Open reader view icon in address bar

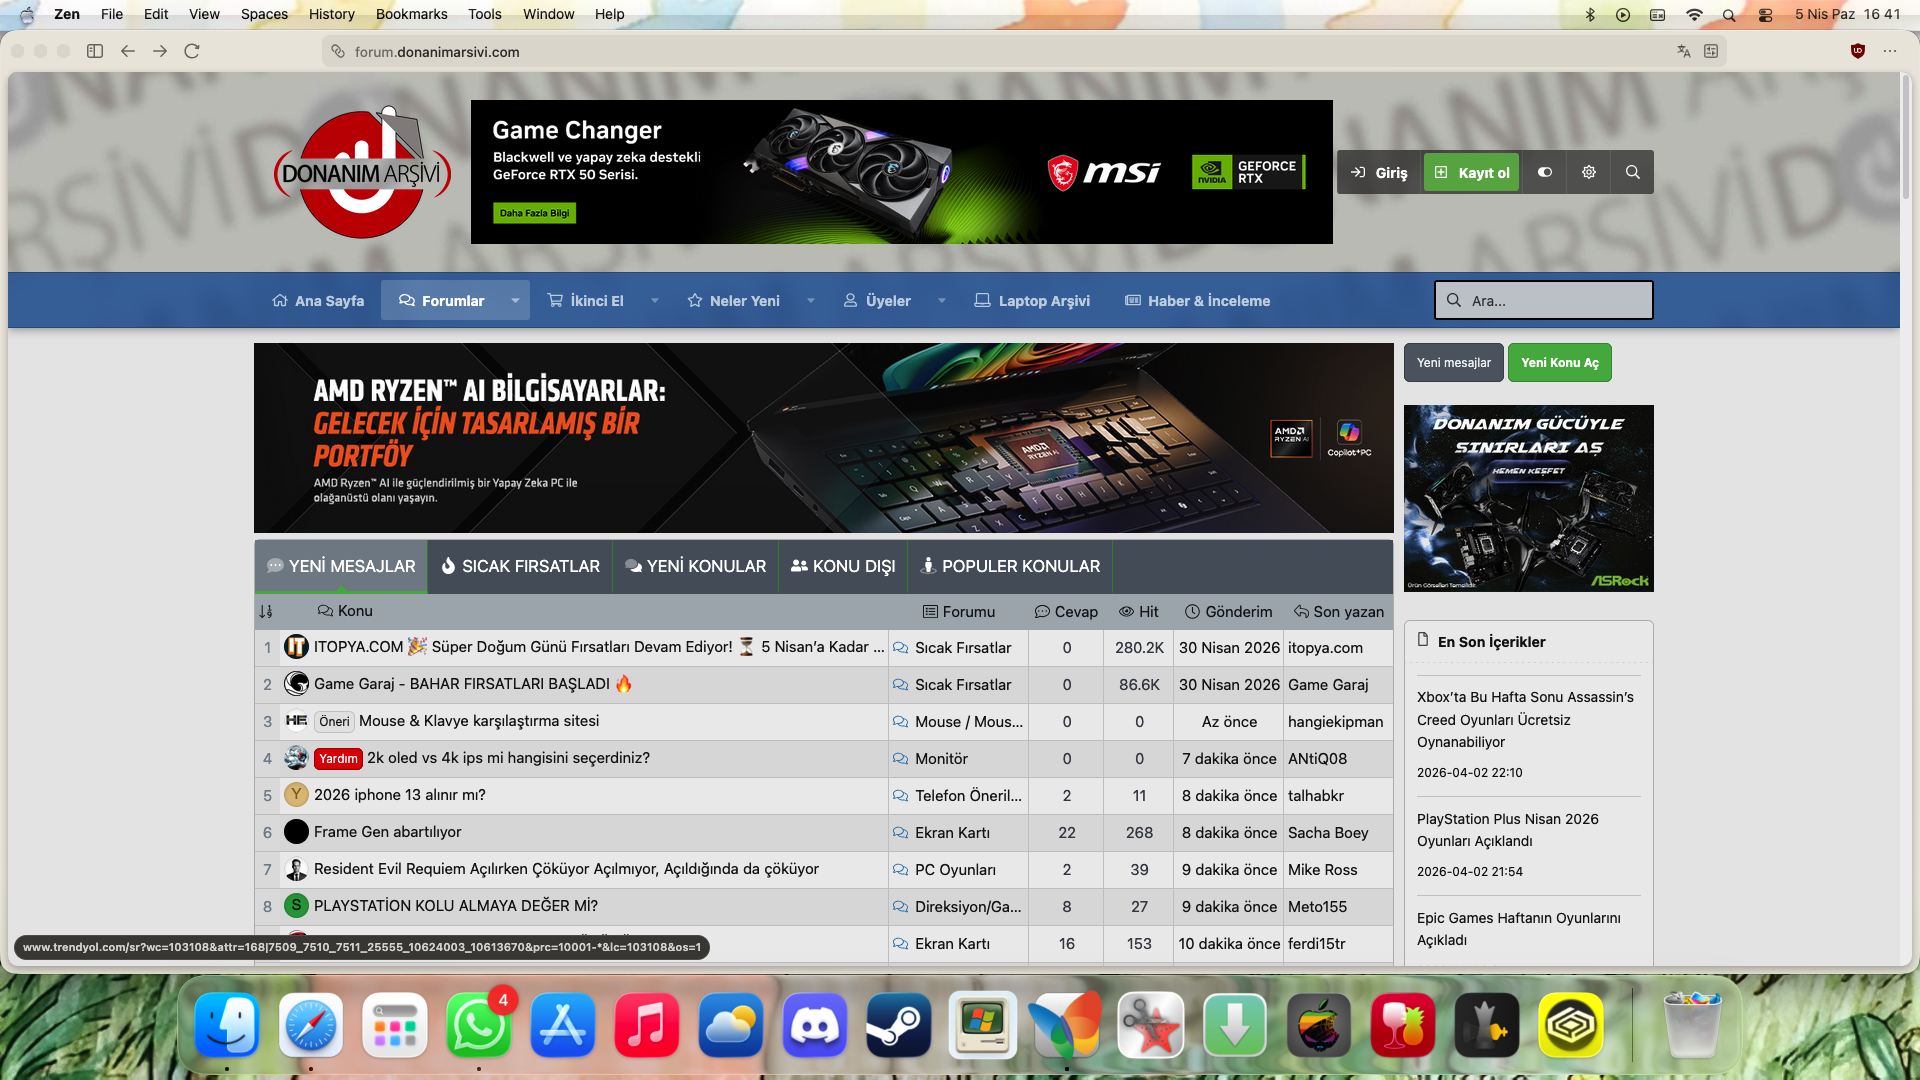[1711, 51]
